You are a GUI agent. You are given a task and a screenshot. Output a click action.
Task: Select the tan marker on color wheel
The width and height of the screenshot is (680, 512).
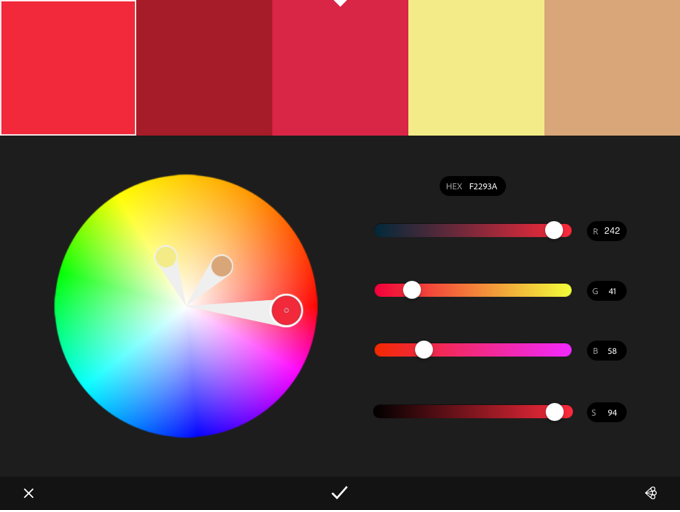click(x=222, y=266)
